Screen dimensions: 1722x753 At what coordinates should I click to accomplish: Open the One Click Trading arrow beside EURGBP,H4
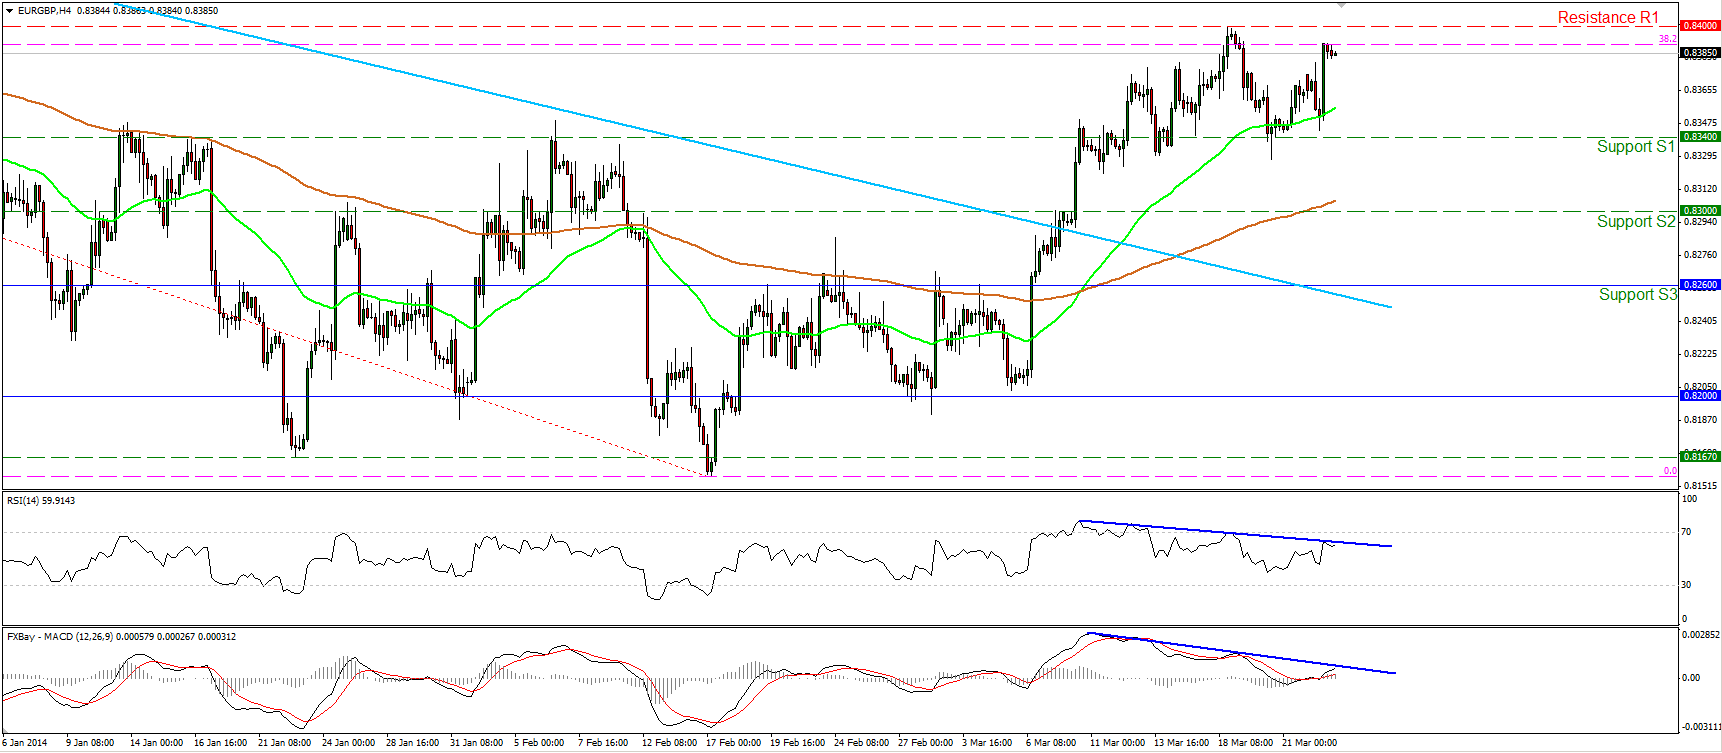click(x=10, y=10)
